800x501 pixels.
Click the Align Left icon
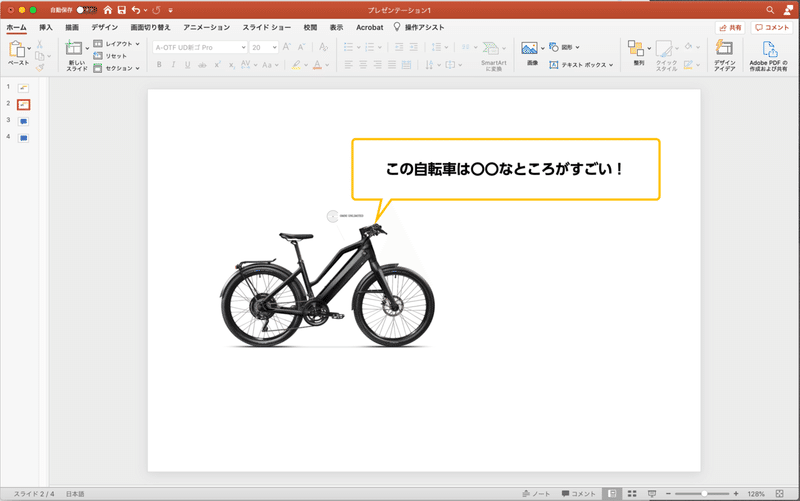click(348, 65)
